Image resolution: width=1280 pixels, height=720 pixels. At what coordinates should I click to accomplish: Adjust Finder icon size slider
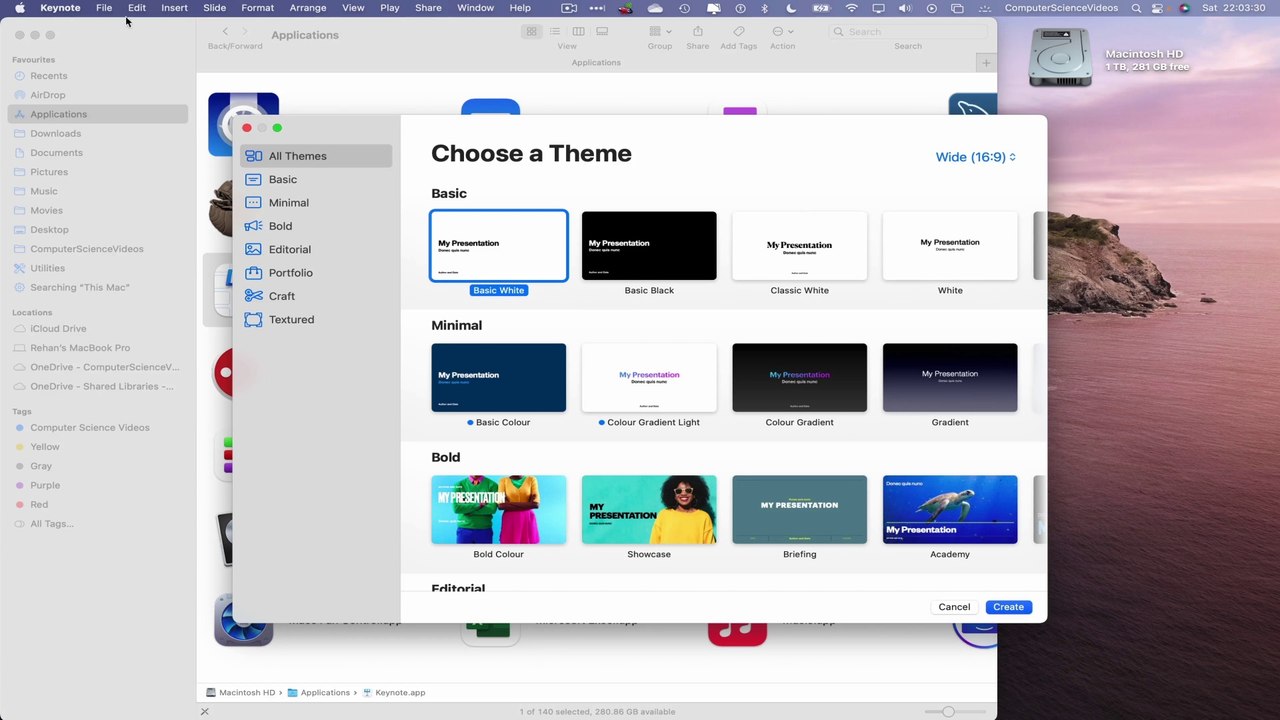click(x=948, y=712)
